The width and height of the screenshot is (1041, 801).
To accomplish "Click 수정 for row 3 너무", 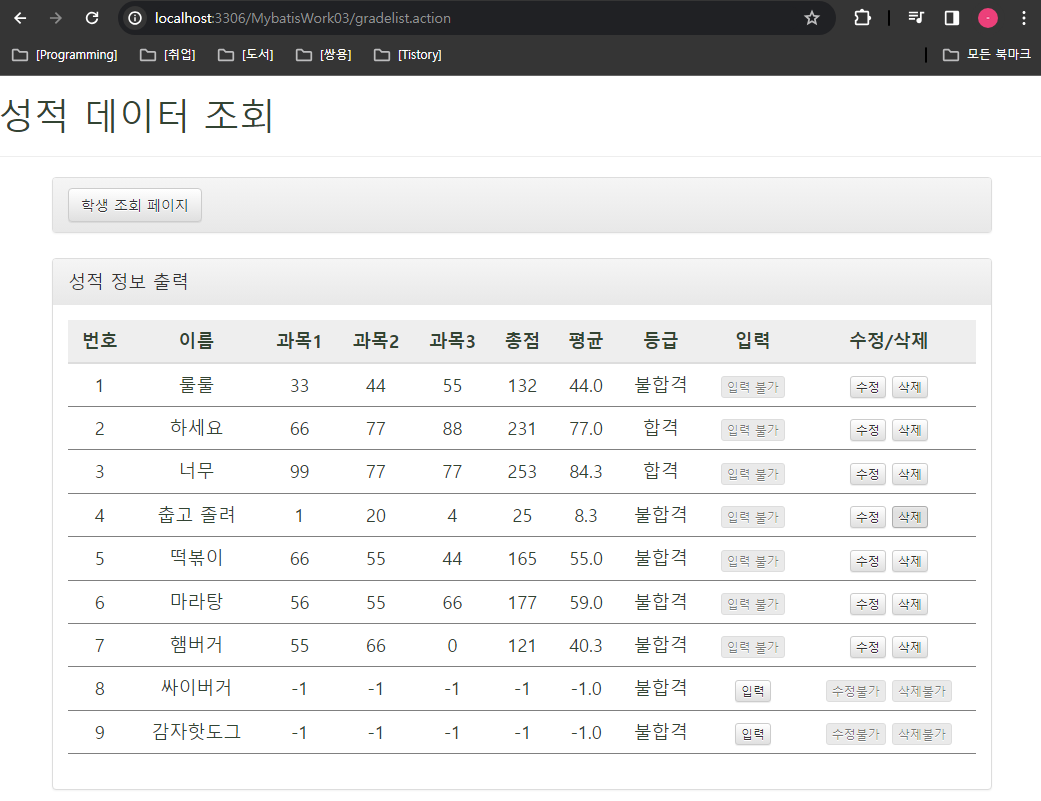I will 867,474.
